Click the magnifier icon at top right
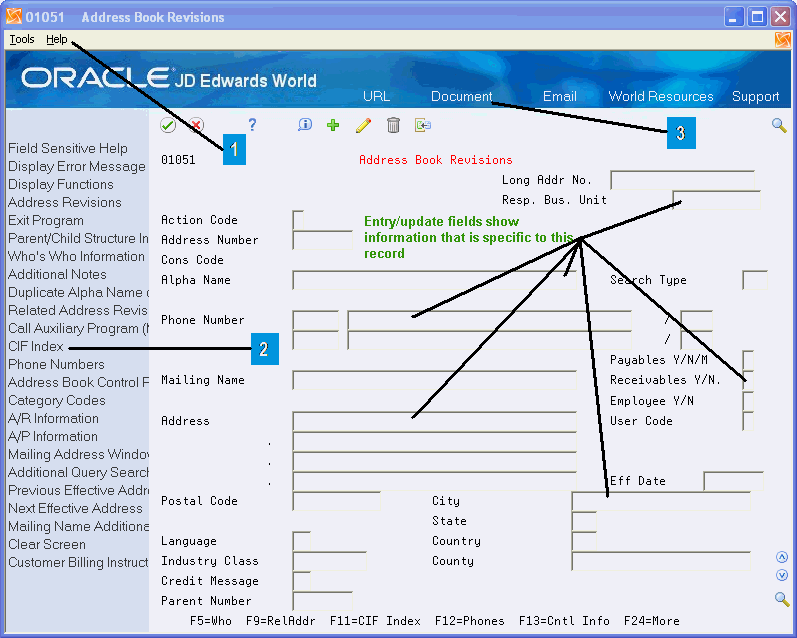 click(x=779, y=125)
